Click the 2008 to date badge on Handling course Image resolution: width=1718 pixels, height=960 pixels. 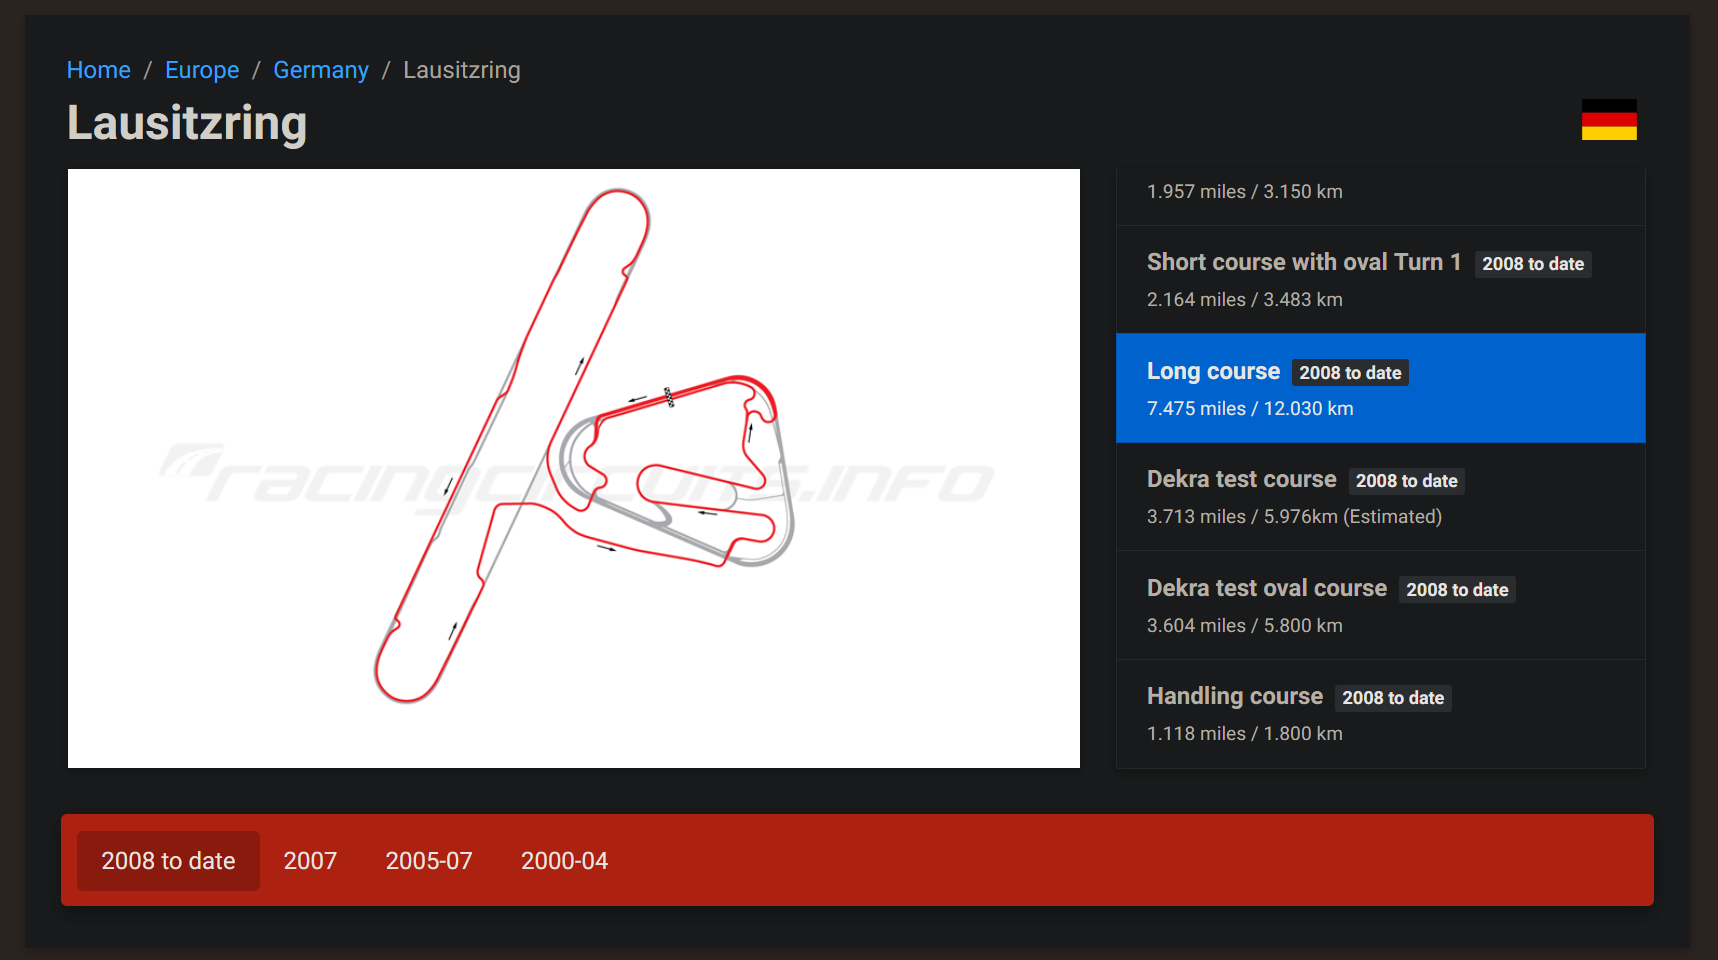point(1393,698)
